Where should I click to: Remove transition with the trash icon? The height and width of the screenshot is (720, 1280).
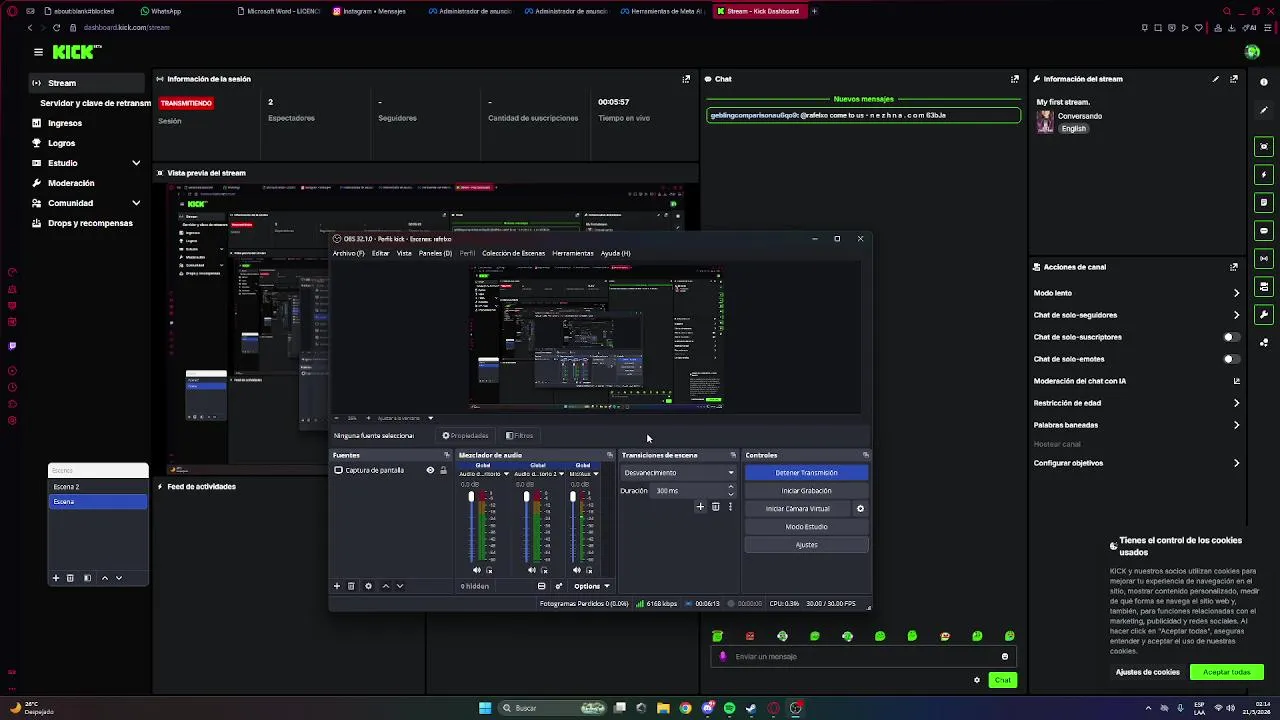[715, 507]
